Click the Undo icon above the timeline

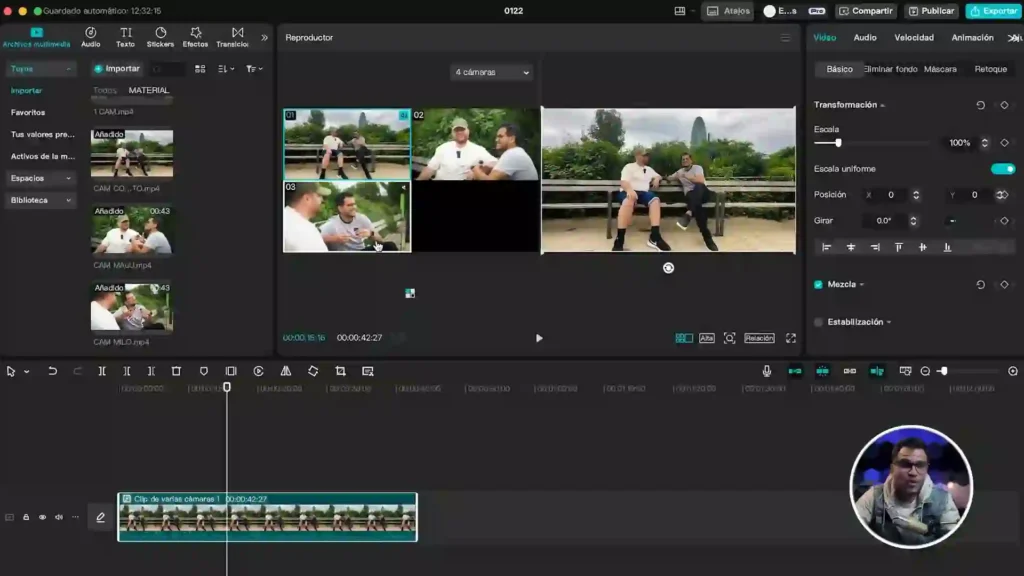click(52, 371)
